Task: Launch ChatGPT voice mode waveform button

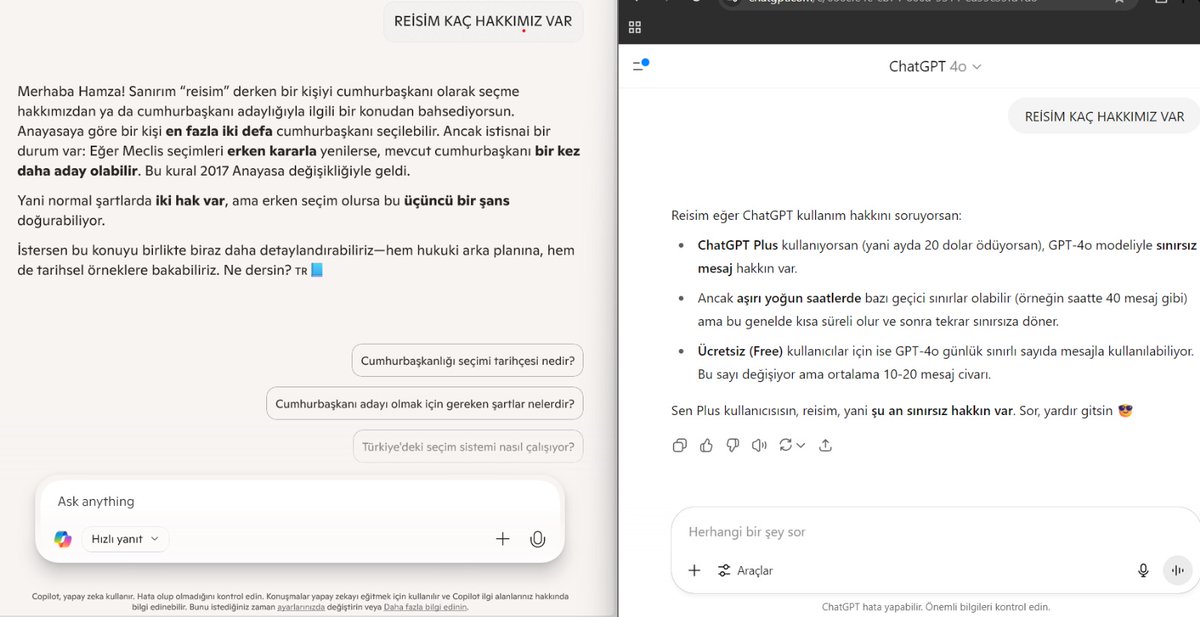Action: [x=1177, y=570]
